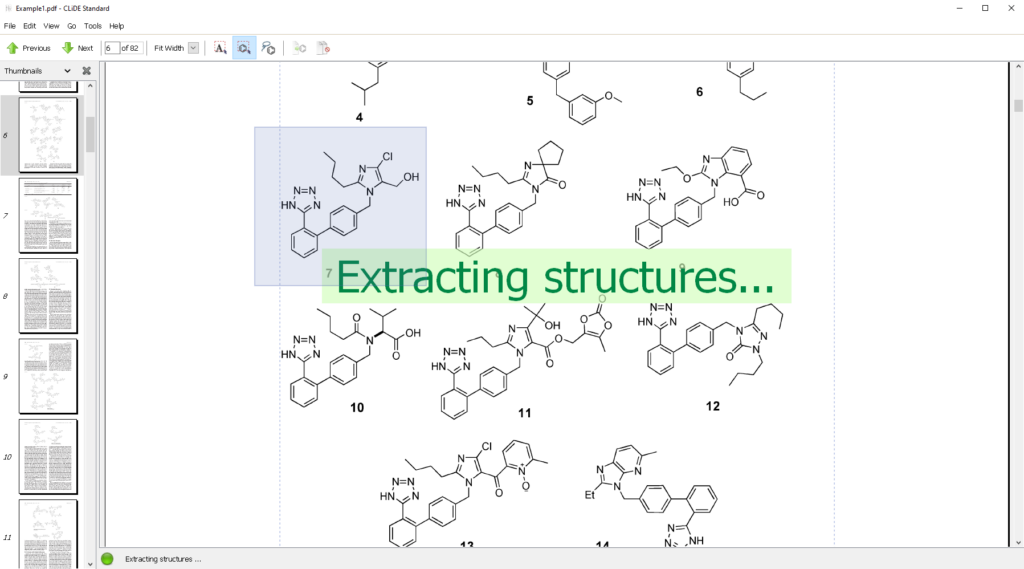Open the Go menu
This screenshot has height=569, width=1024.
71,26
